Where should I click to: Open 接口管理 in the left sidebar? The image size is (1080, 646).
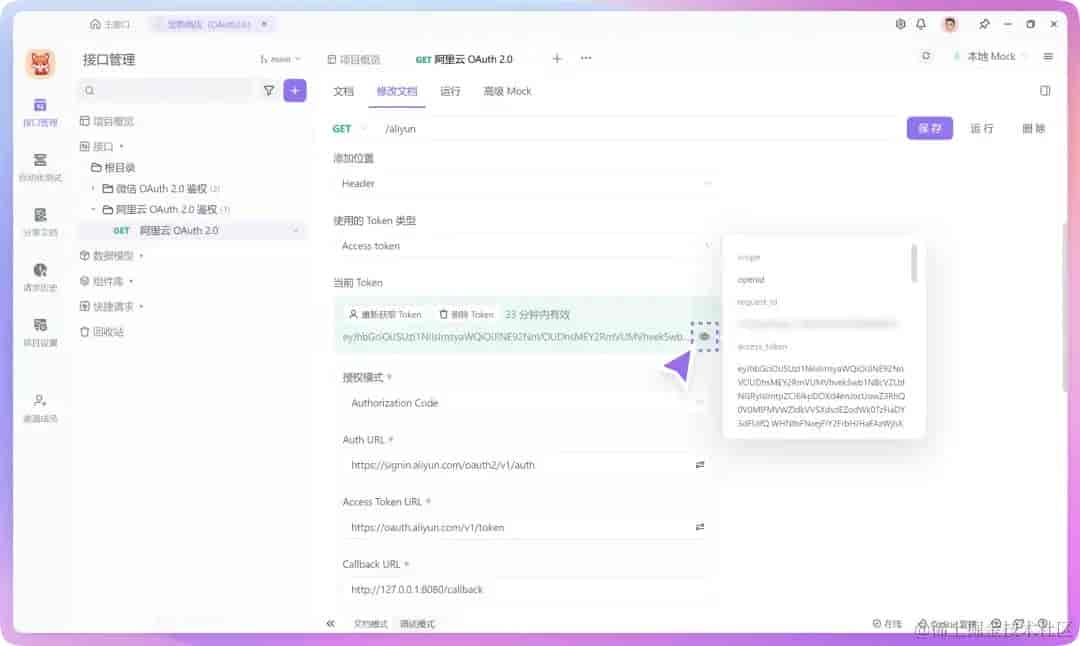point(40,112)
